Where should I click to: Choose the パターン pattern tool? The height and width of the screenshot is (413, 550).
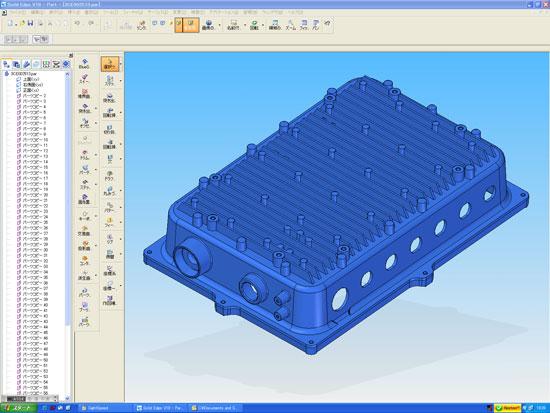[110, 207]
